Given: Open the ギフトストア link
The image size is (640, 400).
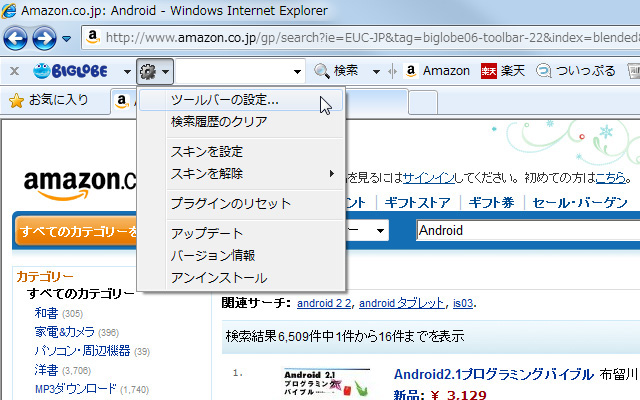Looking at the screenshot, I should pyautogui.click(x=417, y=203).
